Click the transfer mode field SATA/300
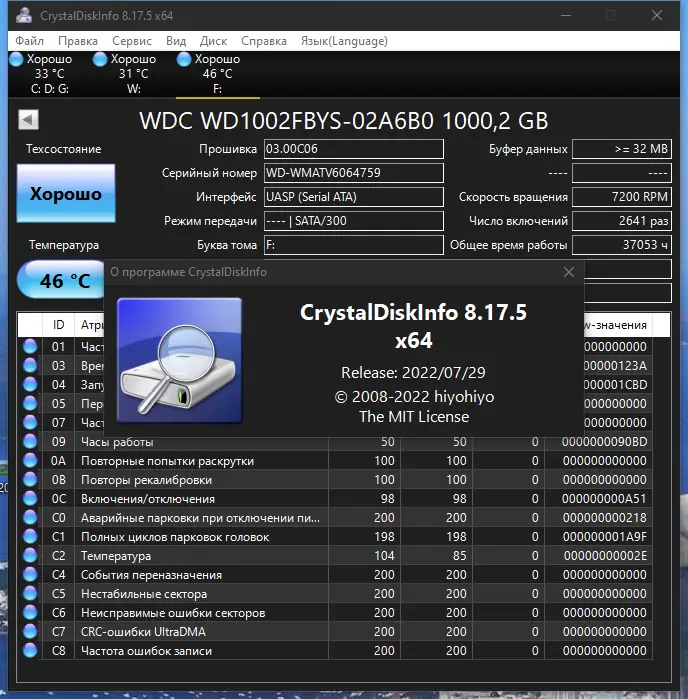This screenshot has height=699, width=688. point(354,221)
